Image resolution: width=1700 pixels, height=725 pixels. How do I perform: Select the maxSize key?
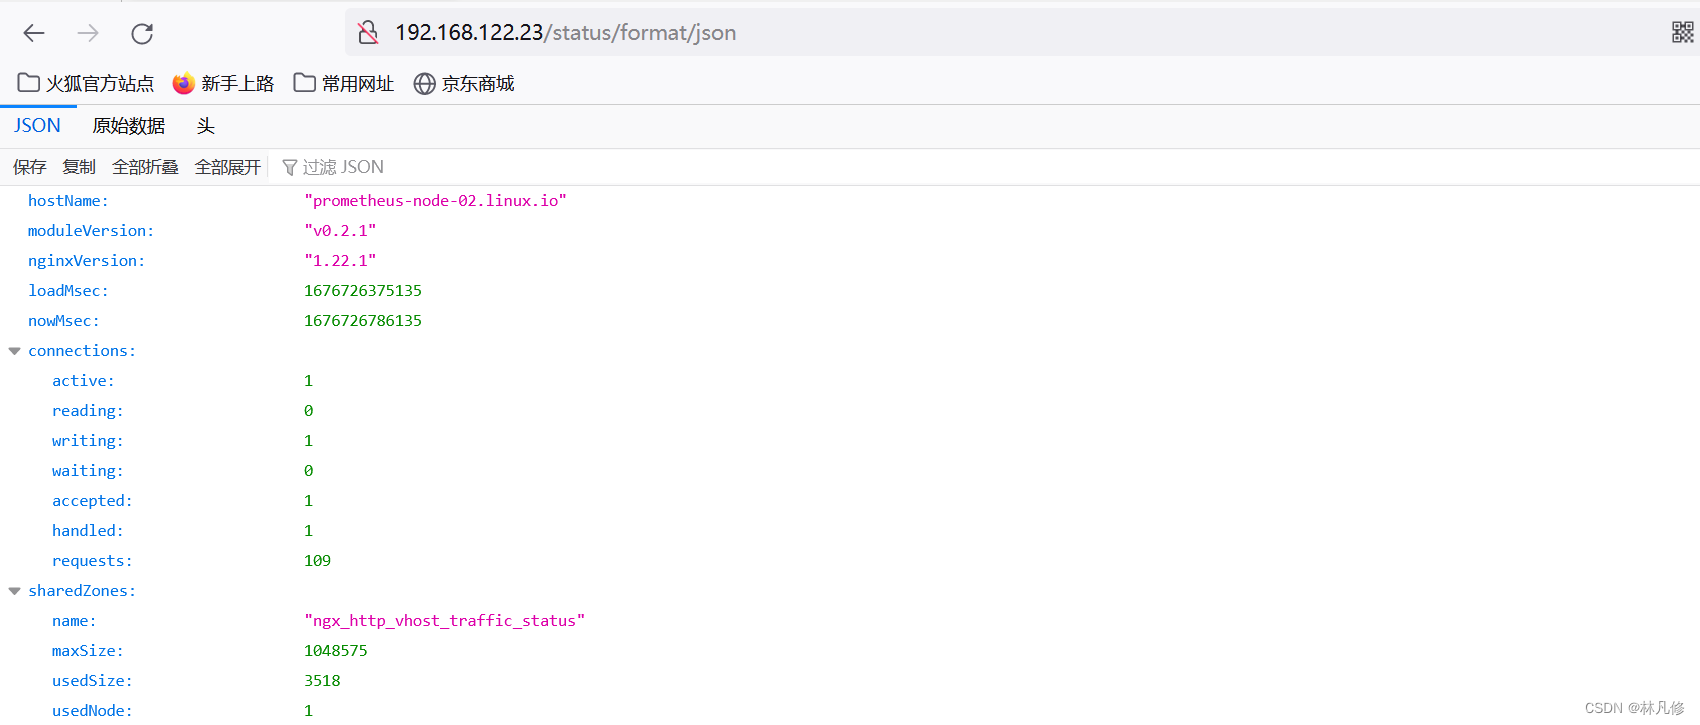[88, 651]
